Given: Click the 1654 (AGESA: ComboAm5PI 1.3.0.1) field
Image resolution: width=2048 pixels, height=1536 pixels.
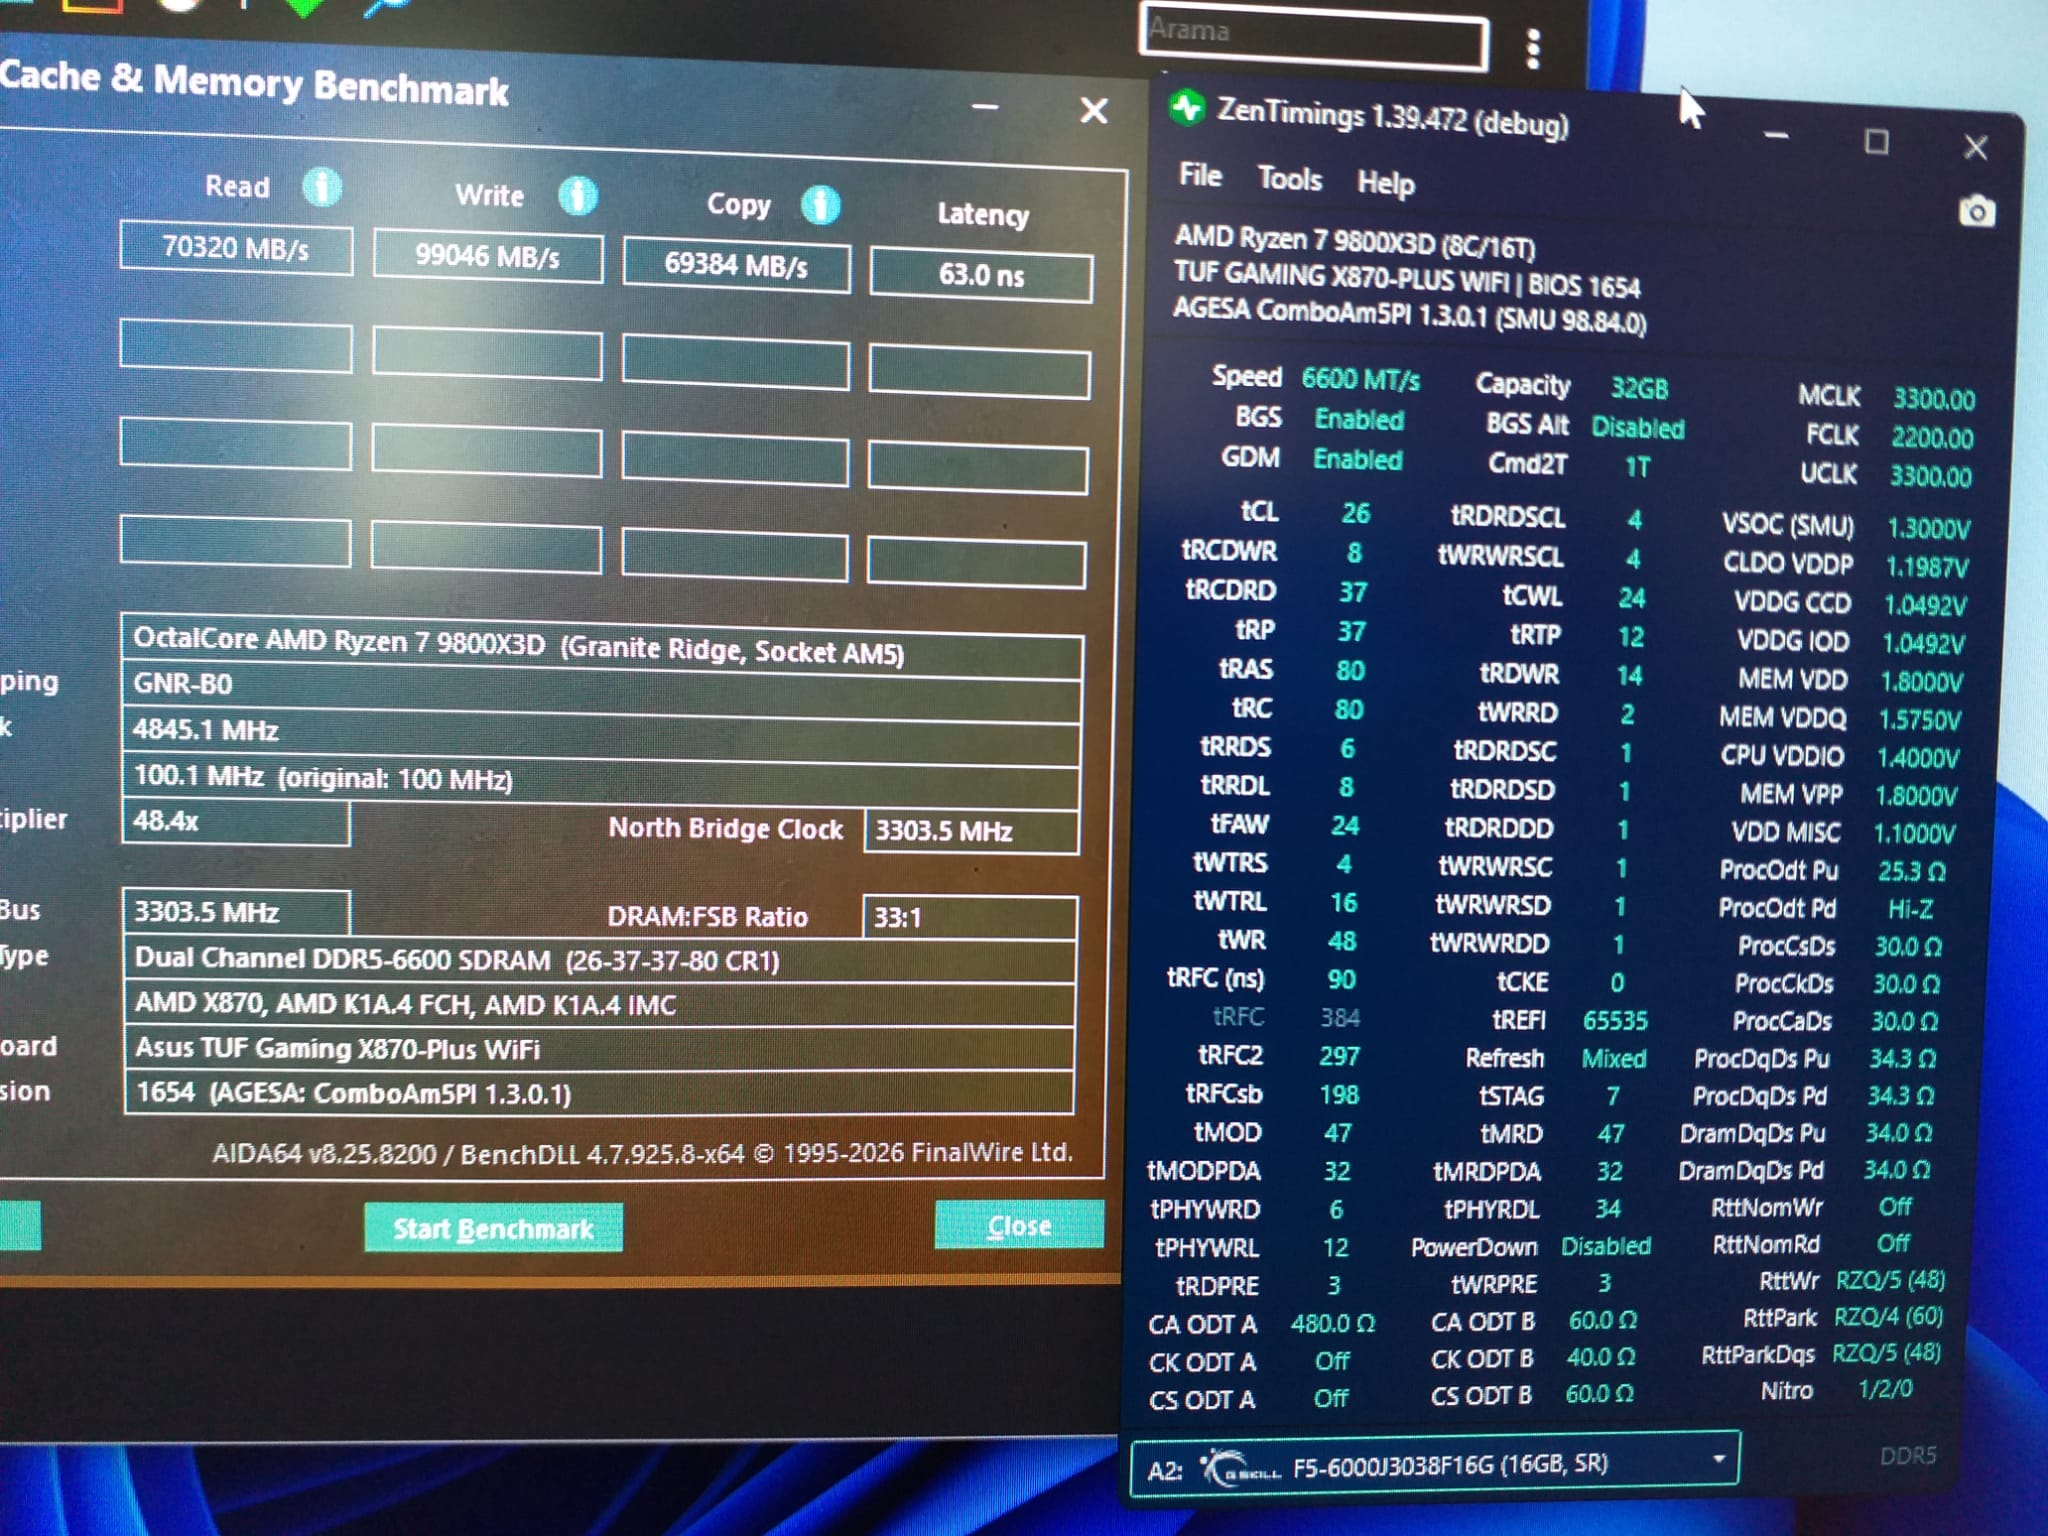Looking at the screenshot, I should [x=599, y=1092].
